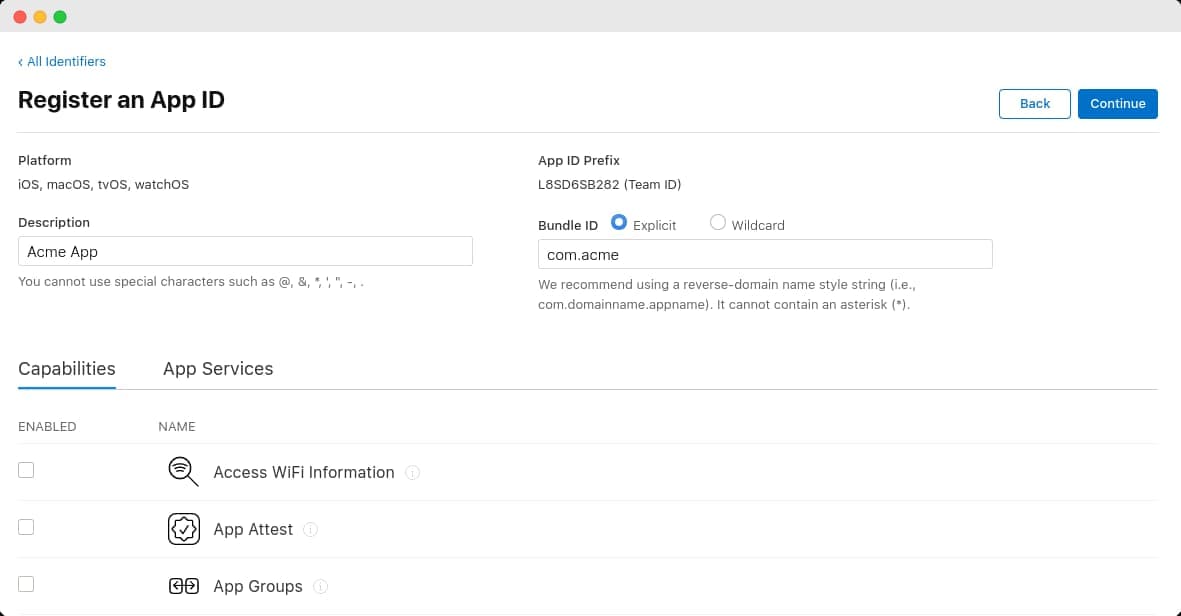1181x616 pixels.
Task: Enable the App Attest capability
Action: [26, 526]
